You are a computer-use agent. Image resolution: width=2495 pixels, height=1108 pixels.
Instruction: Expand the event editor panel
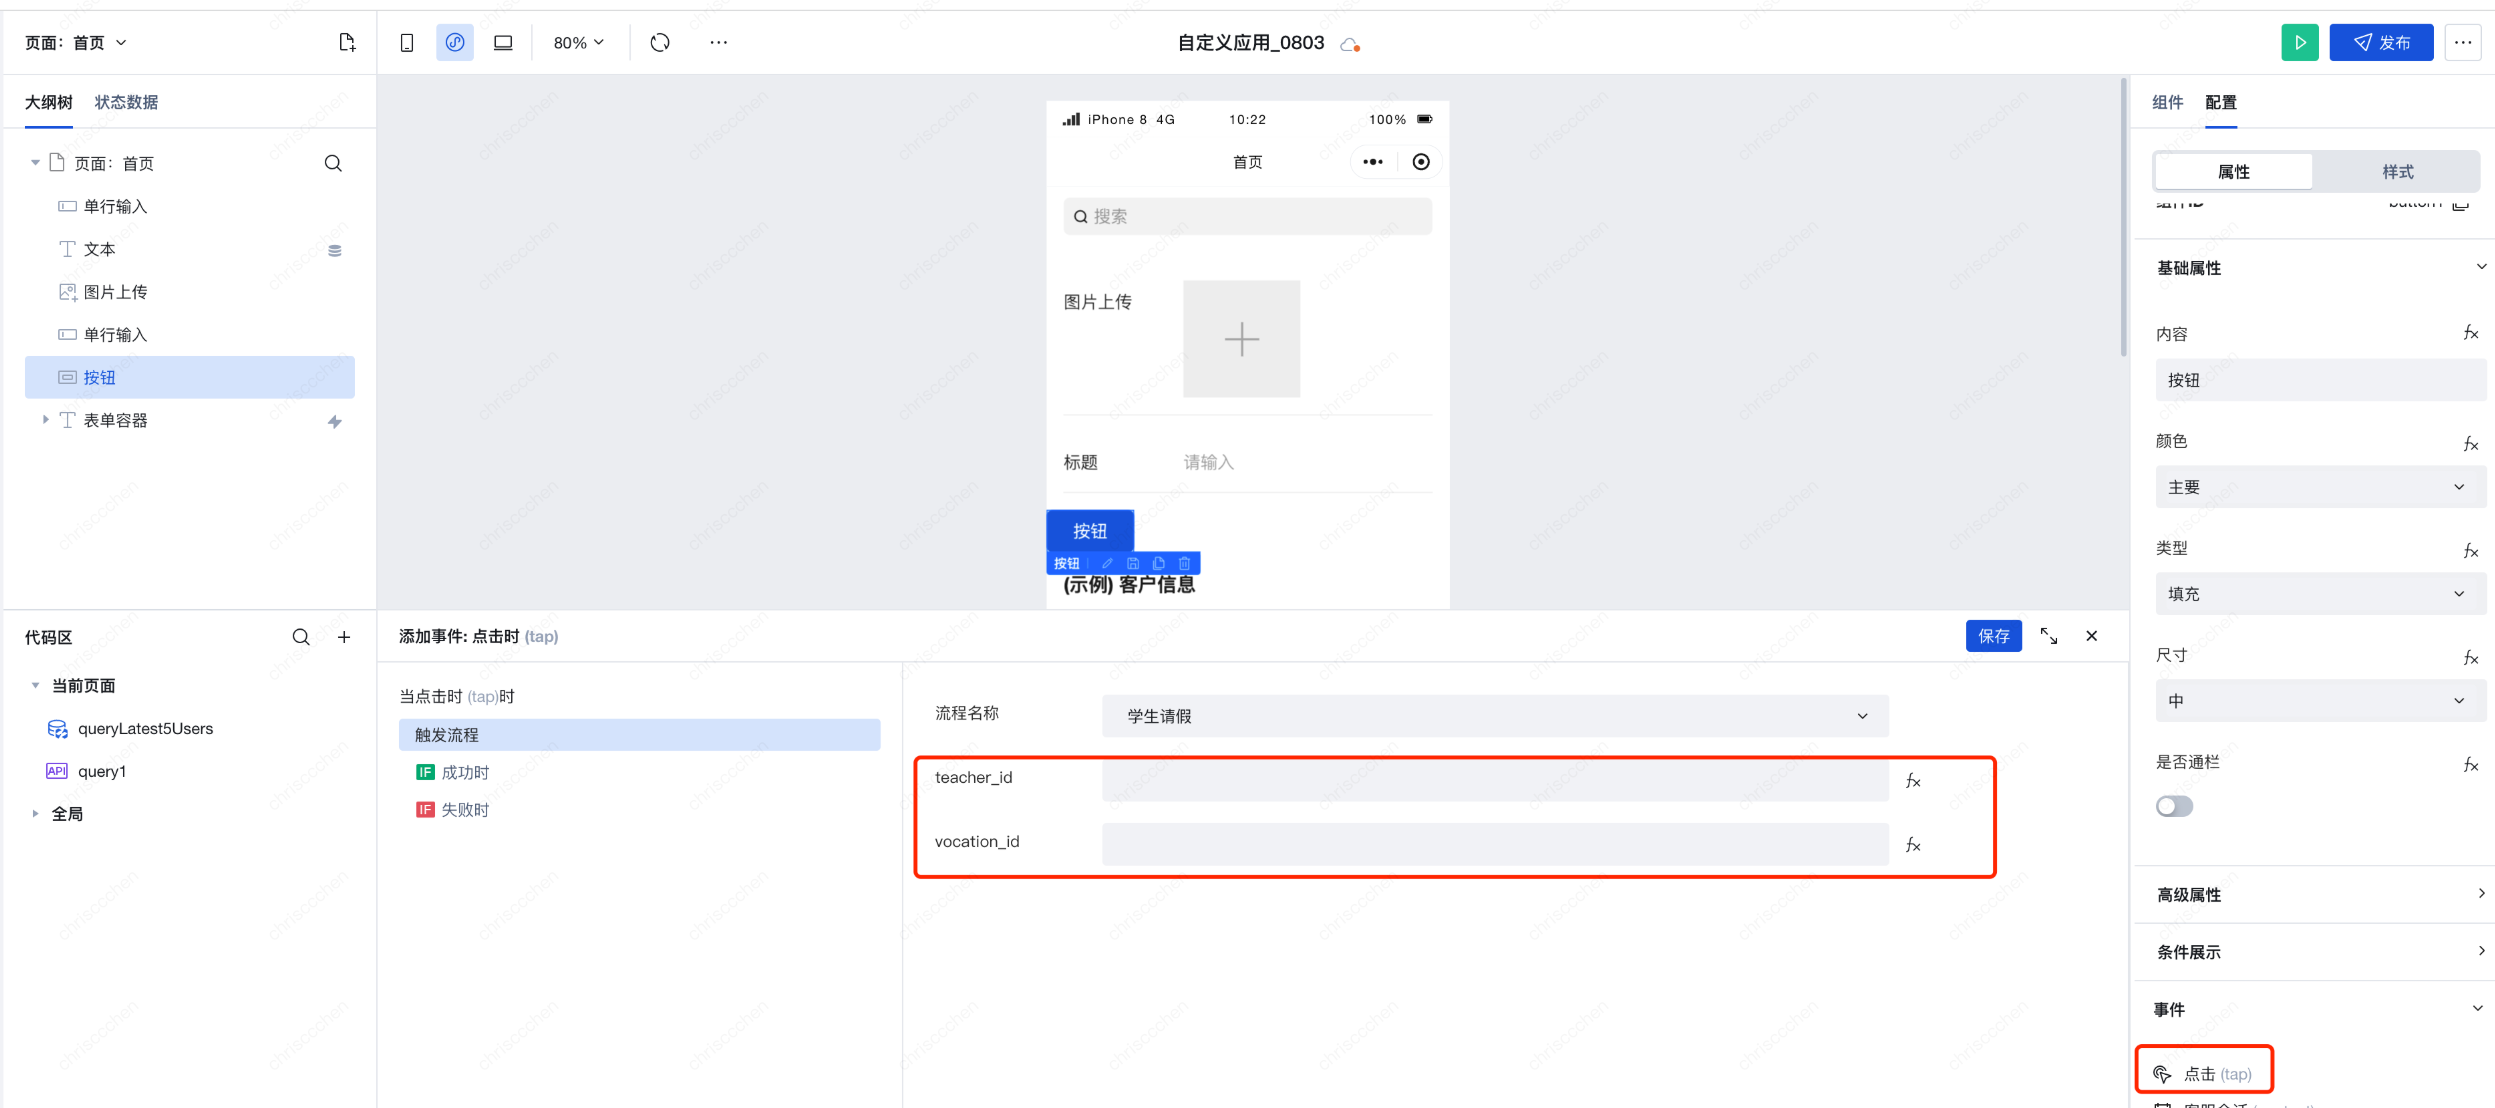2048,636
